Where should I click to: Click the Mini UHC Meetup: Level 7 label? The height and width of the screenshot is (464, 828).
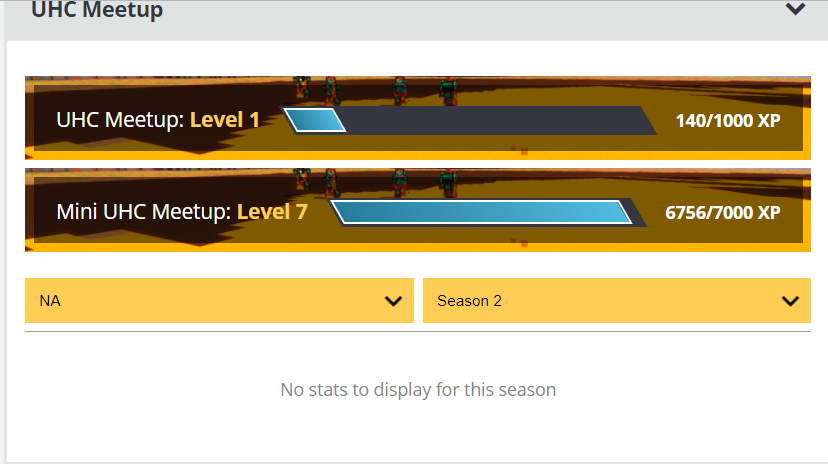click(182, 212)
